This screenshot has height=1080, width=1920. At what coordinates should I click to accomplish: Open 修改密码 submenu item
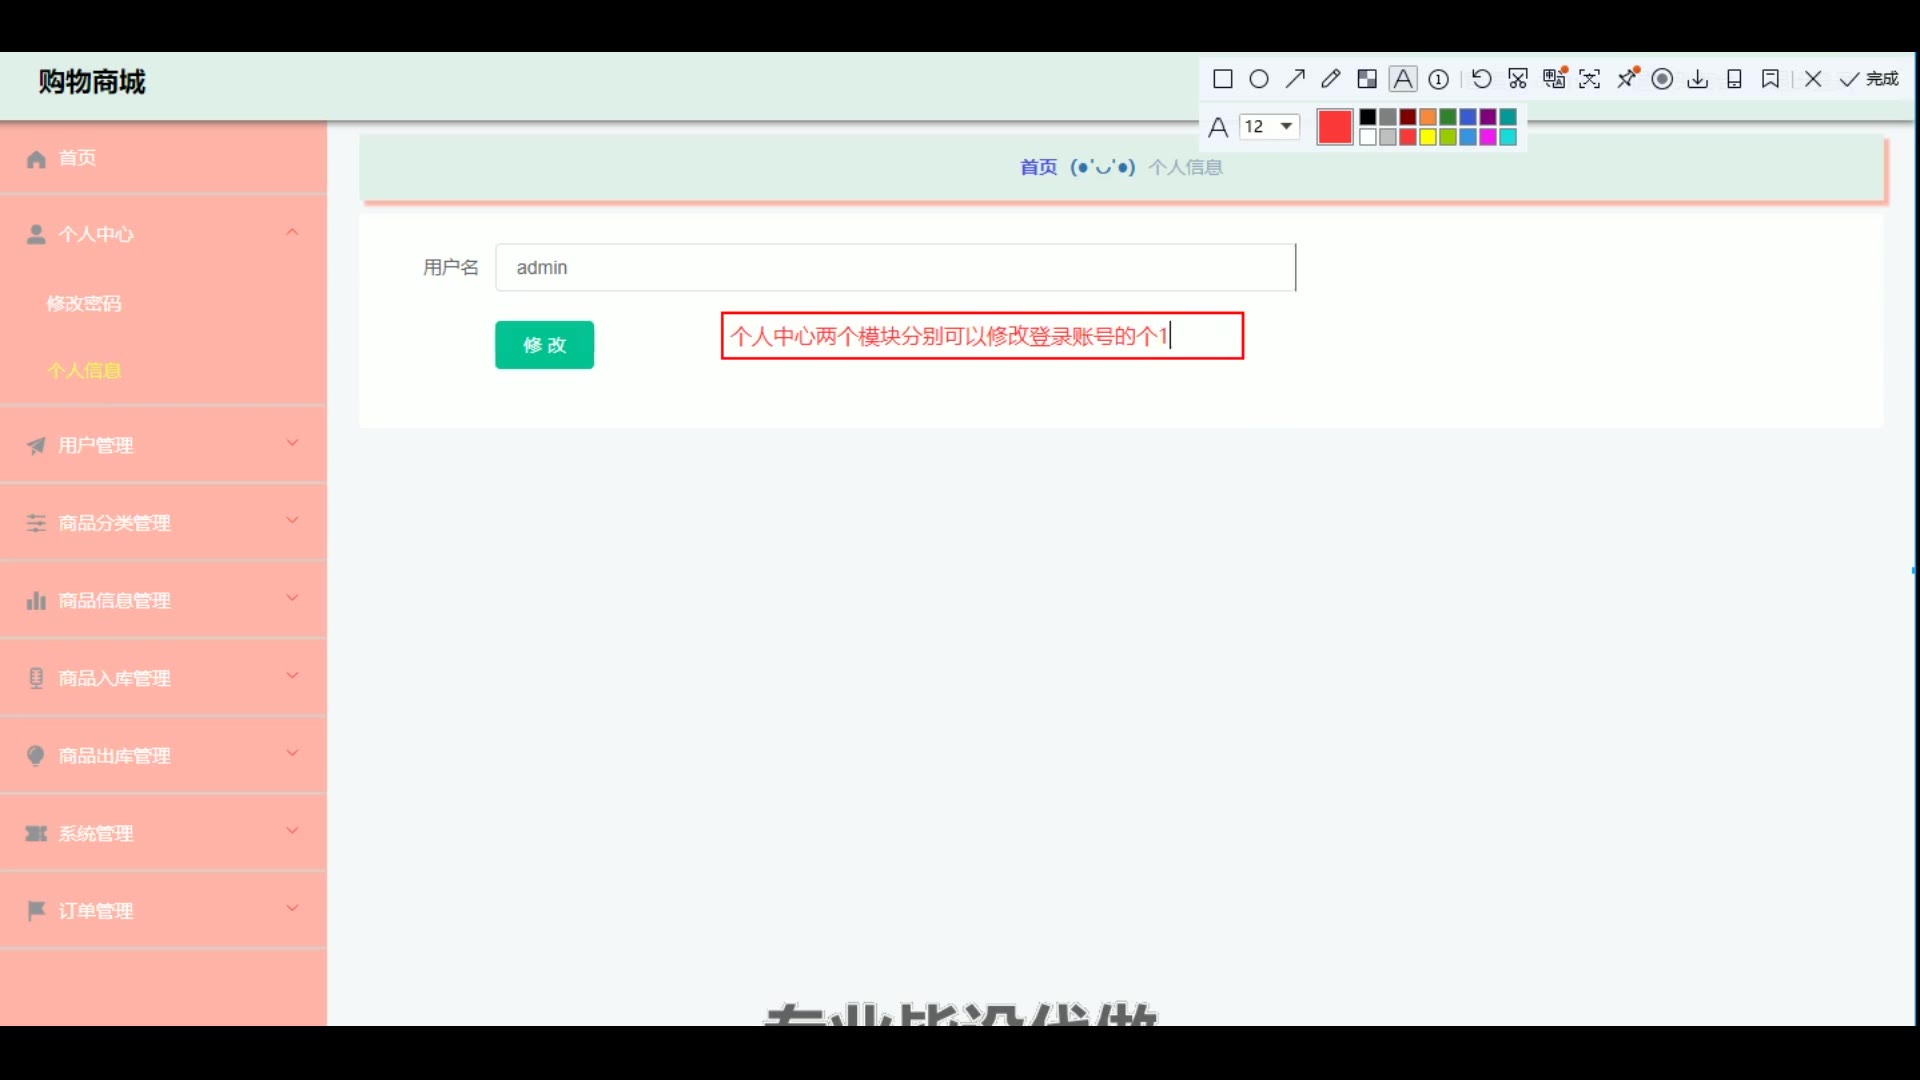84,303
